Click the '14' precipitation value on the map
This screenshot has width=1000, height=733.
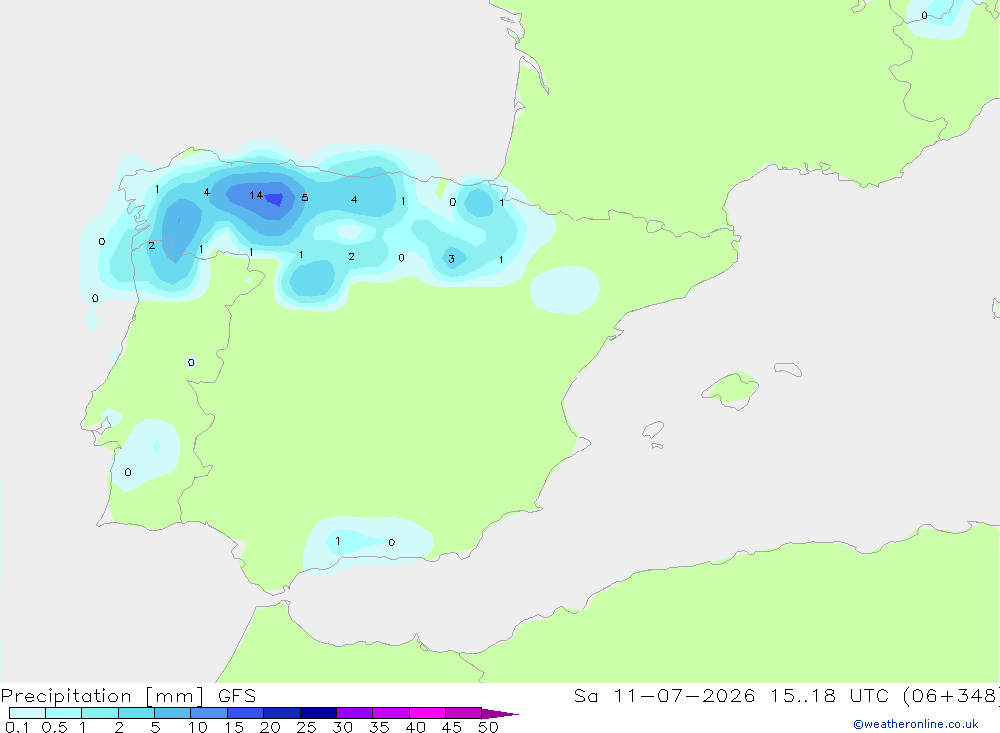(256, 195)
